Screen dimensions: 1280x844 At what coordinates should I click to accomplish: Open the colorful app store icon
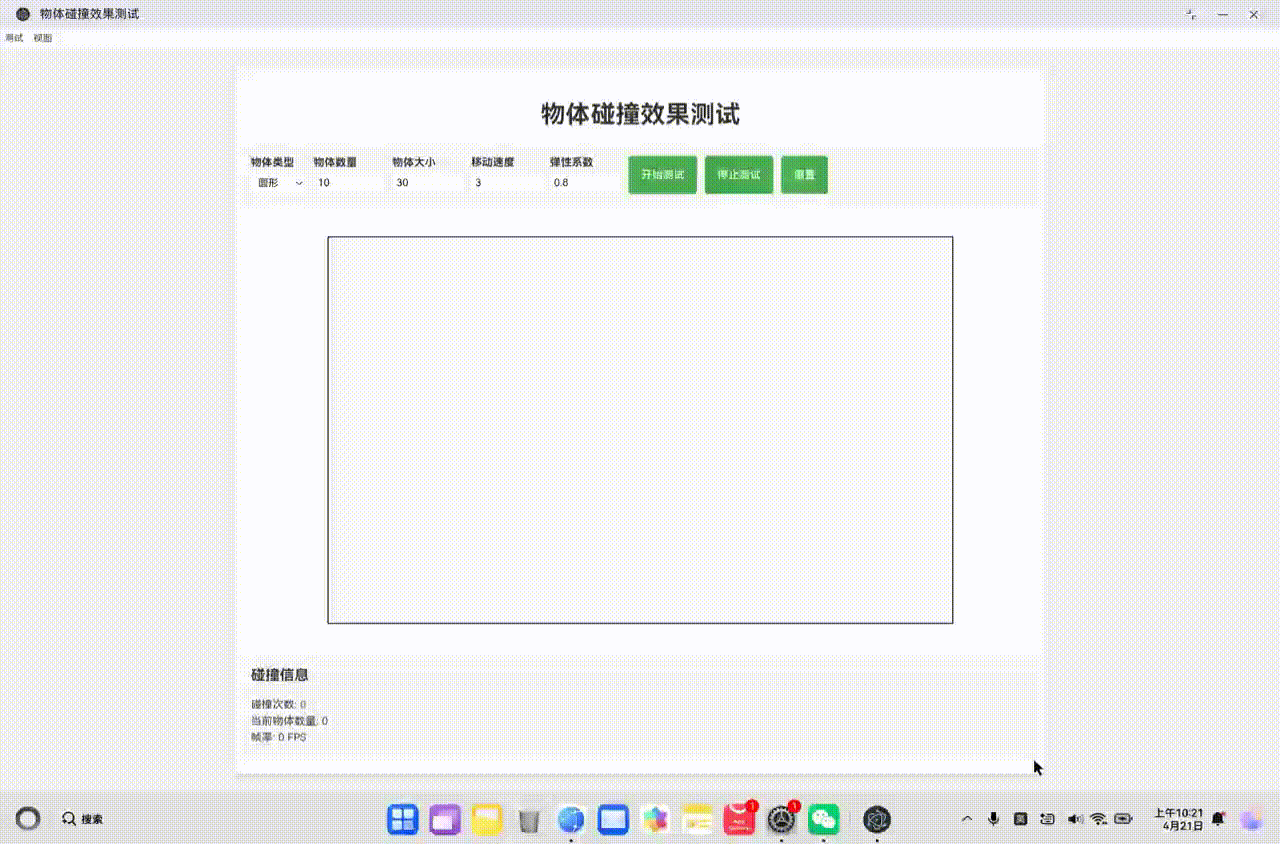[x=654, y=819]
